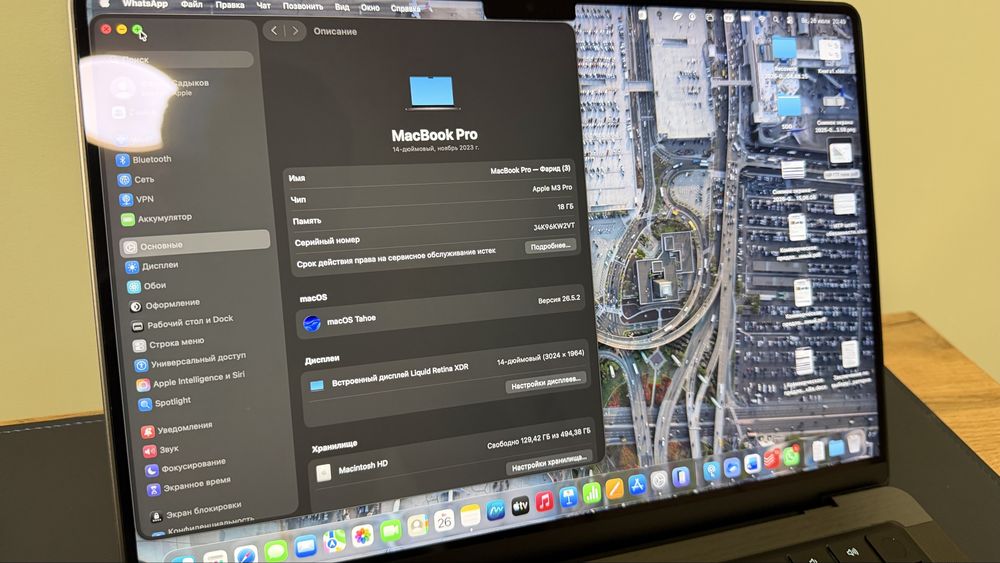Go forward with the right chevron
The width and height of the screenshot is (1000, 563).
pos(295,30)
